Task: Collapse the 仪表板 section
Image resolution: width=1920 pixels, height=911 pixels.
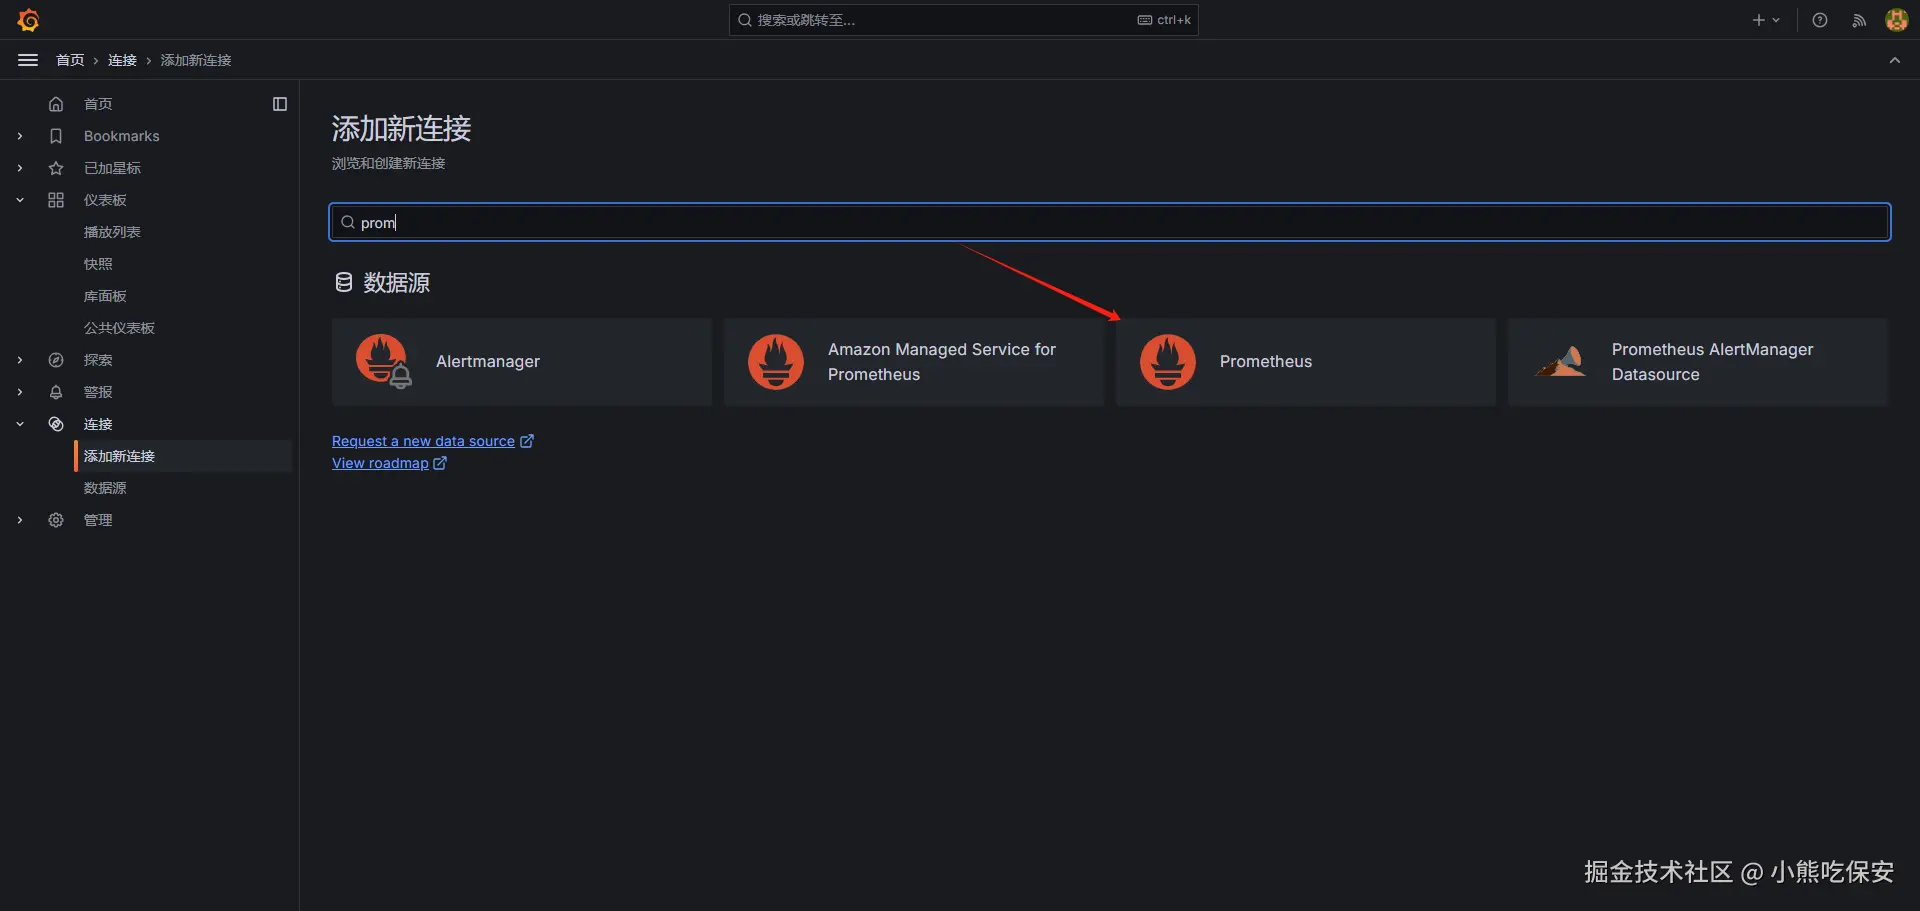Action: click(x=20, y=200)
